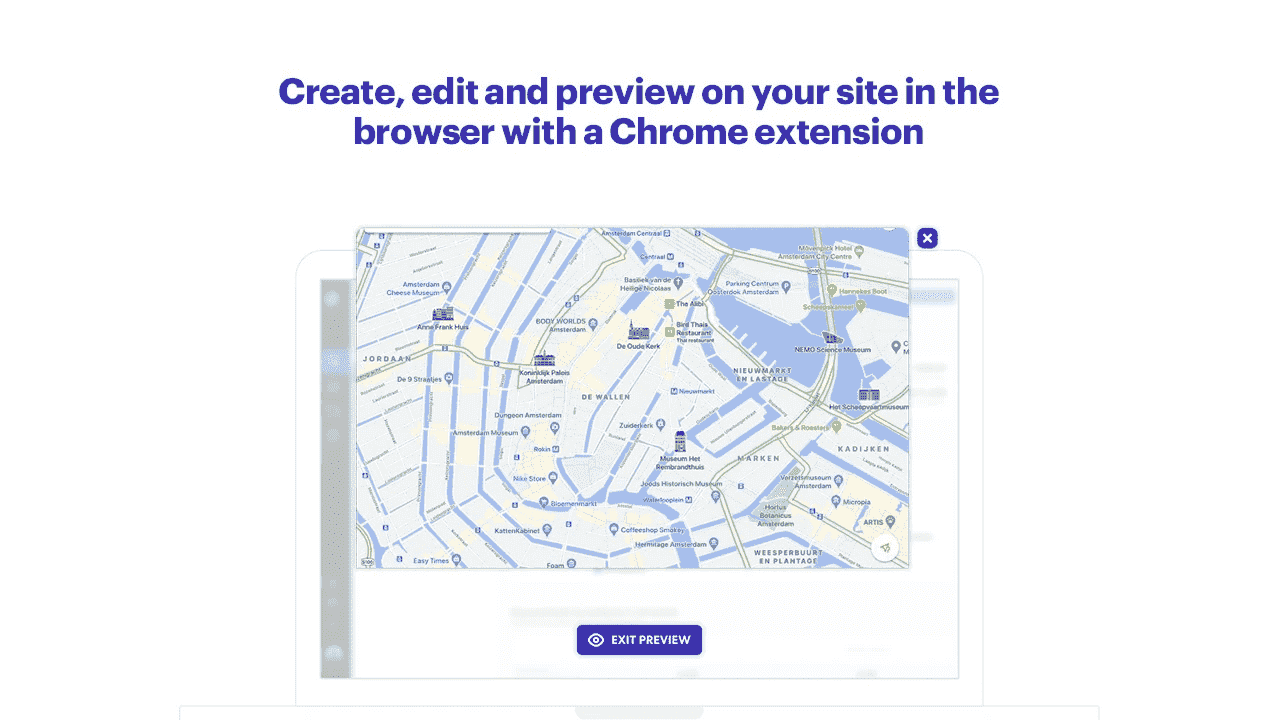Select the ARTIS zoo pin
Screen dimensions: 1280x720
point(891,521)
